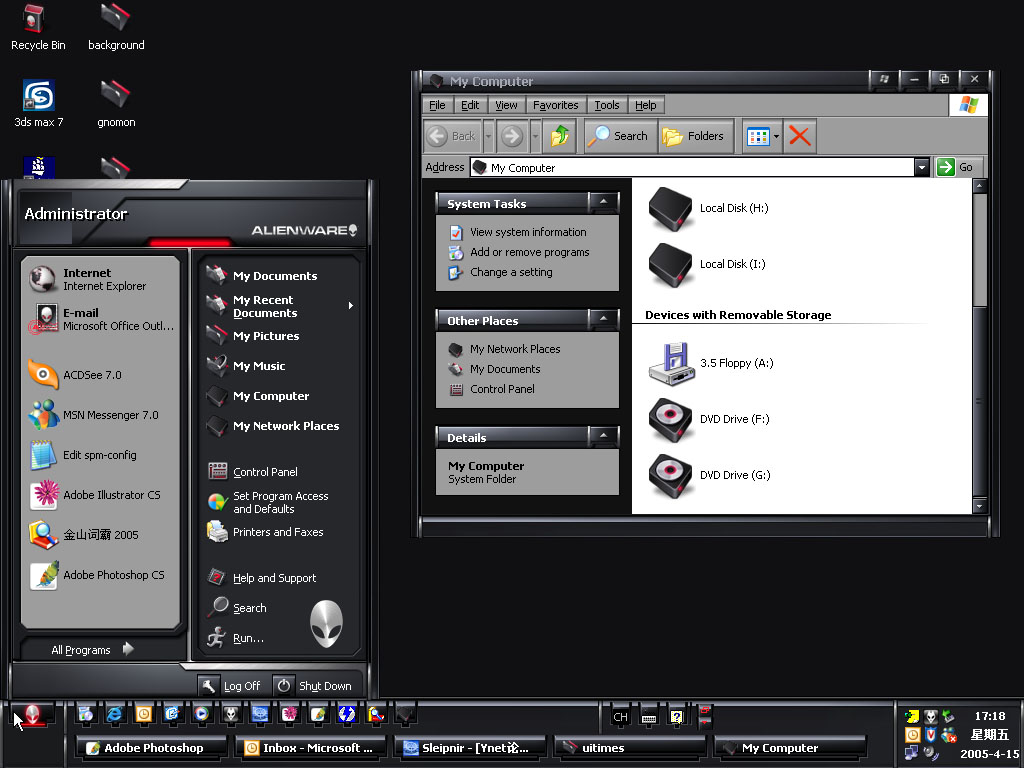Open the background folder on desktop

116,27
